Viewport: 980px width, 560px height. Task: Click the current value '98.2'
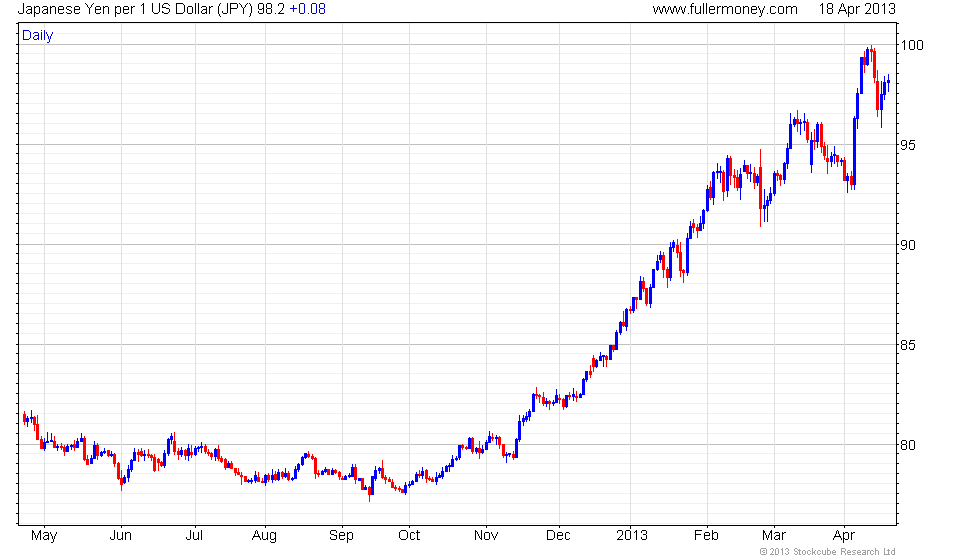pyautogui.click(x=271, y=9)
